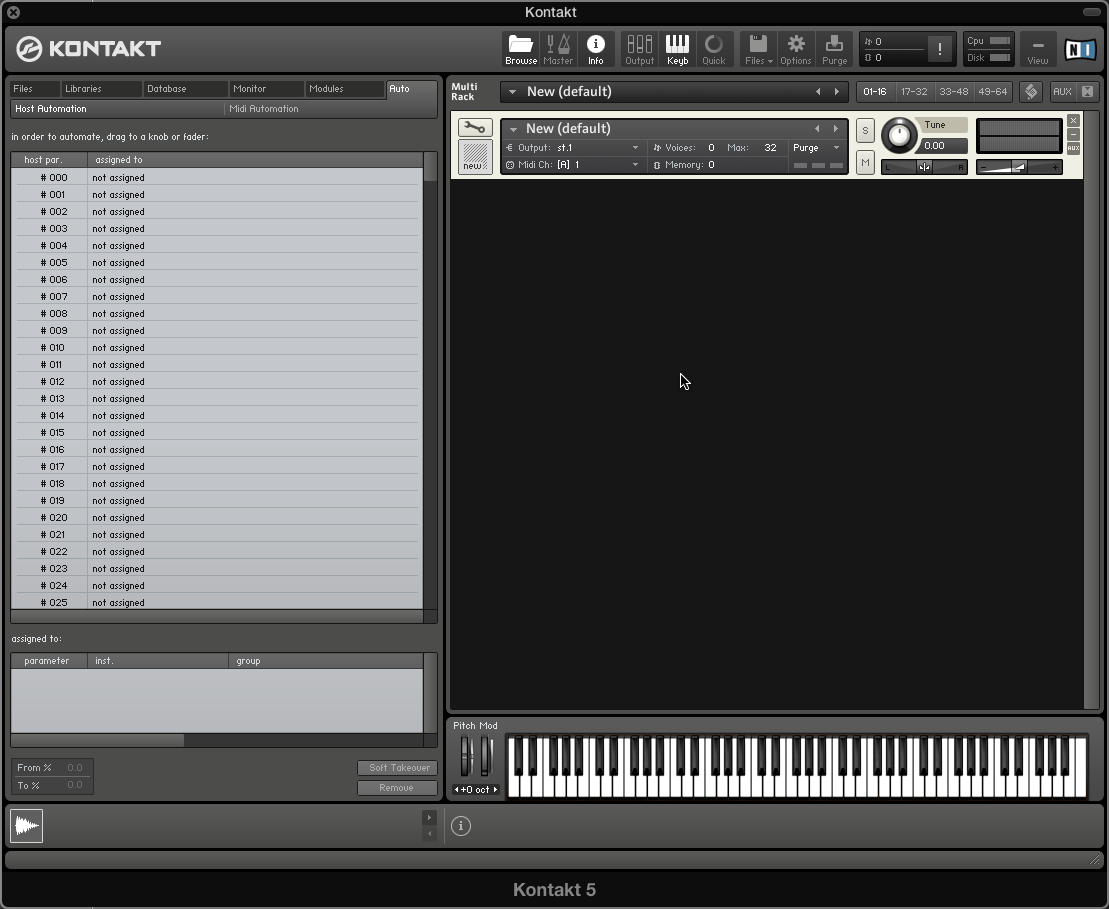Image resolution: width=1109 pixels, height=909 pixels.
Task: Show instrument page 49-64
Action: point(992,92)
